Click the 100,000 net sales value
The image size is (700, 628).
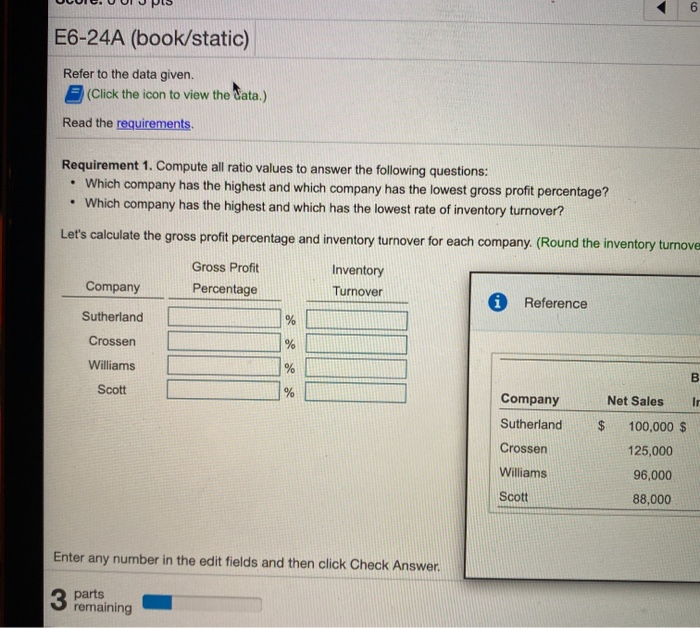click(651, 427)
